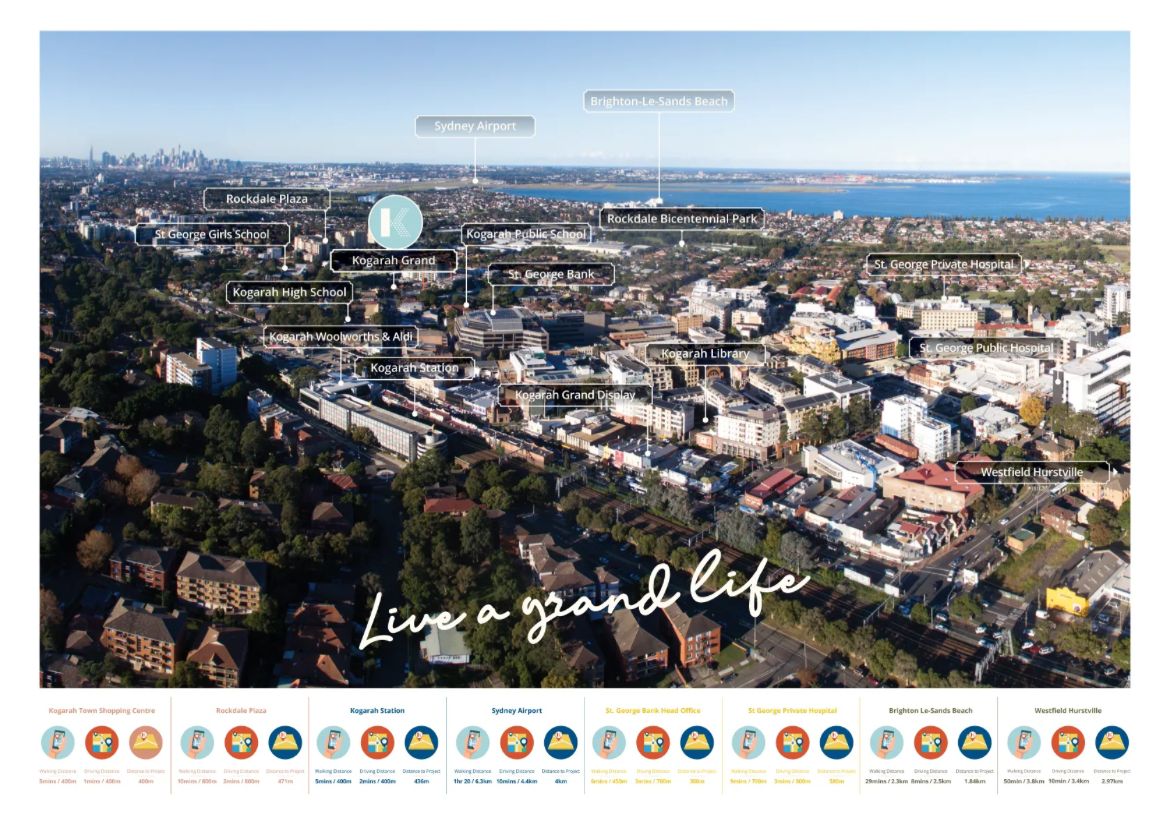Image resolution: width=1170 pixels, height=815 pixels.
Task: Select the St. George Public Hospital label
Action: point(985,348)
